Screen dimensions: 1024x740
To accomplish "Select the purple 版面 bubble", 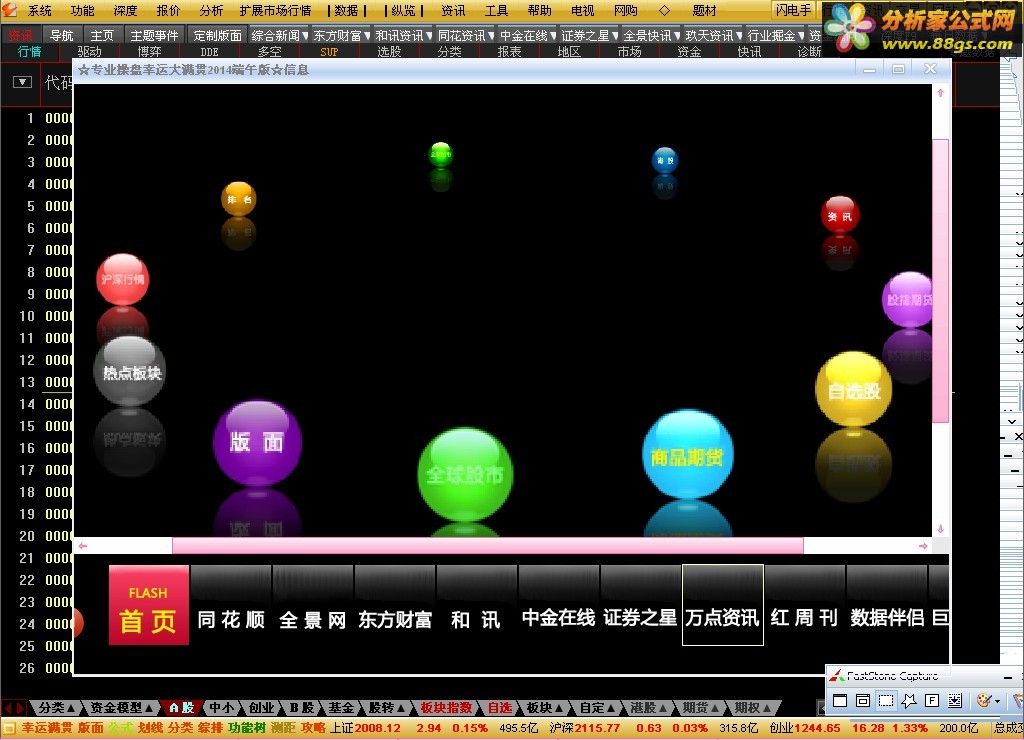I will (257, 443).
